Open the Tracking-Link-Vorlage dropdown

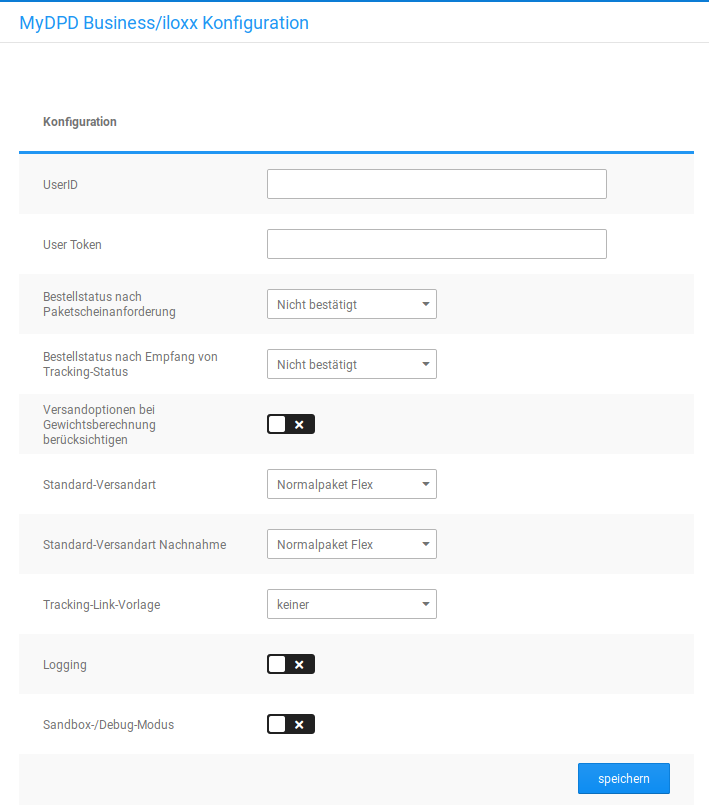click(x=351, y=604)
